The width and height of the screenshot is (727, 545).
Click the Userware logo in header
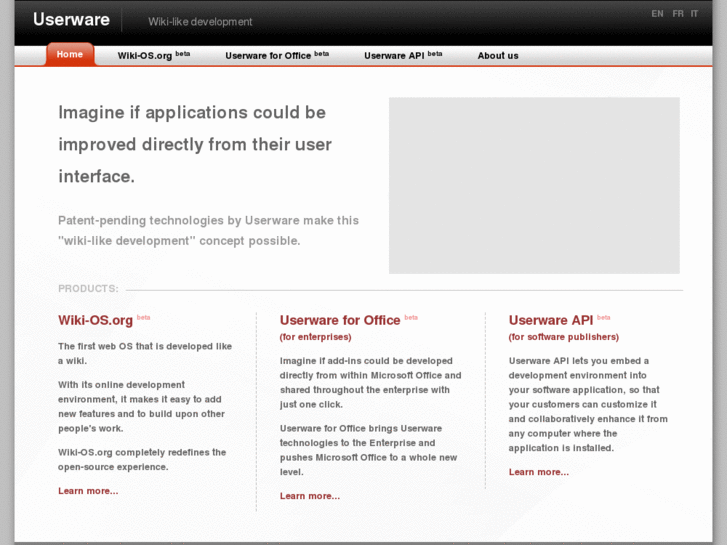click(72, 20)
